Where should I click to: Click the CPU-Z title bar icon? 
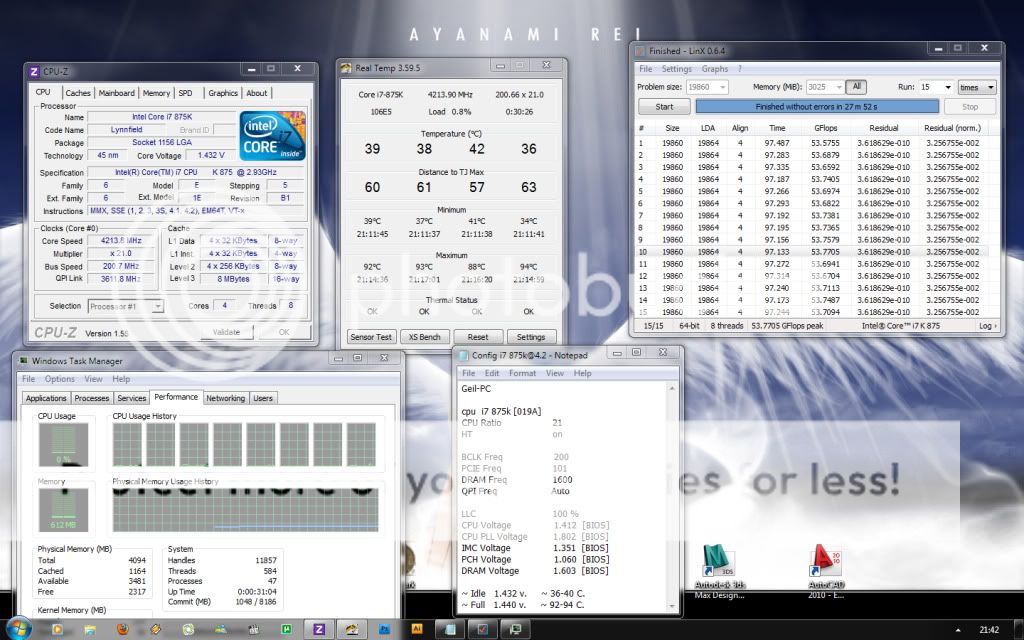[34, 71]
